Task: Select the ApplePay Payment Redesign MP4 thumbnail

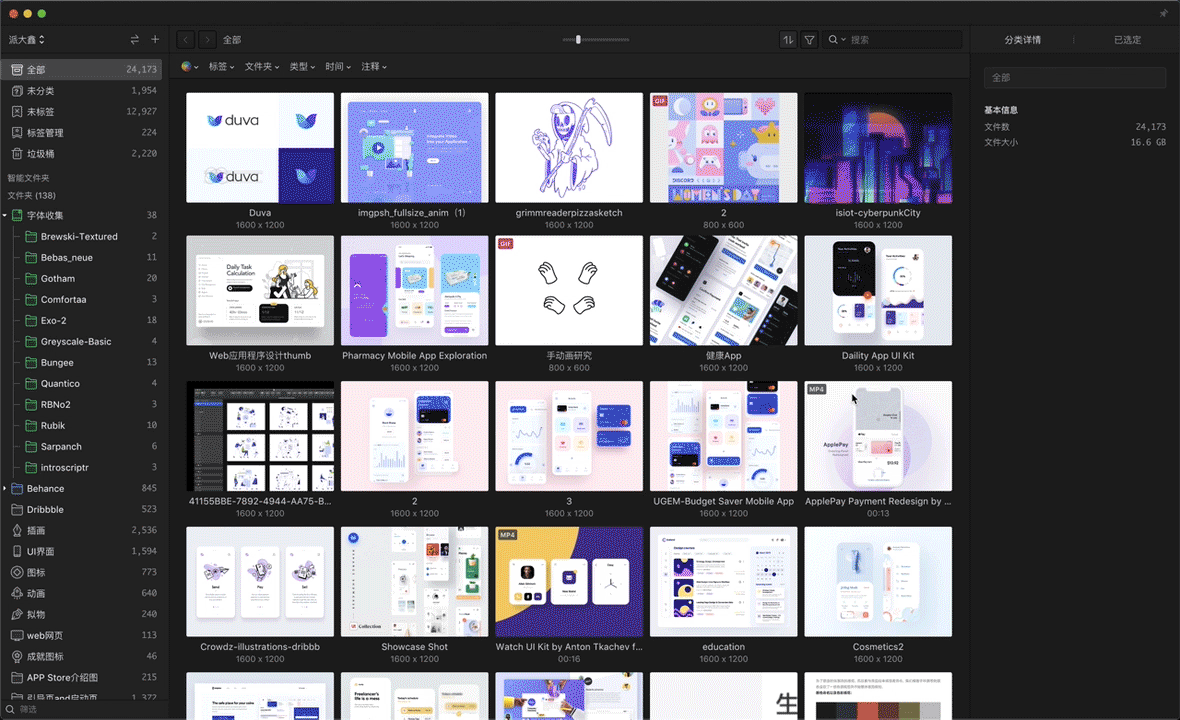Action: pos(878,436)
